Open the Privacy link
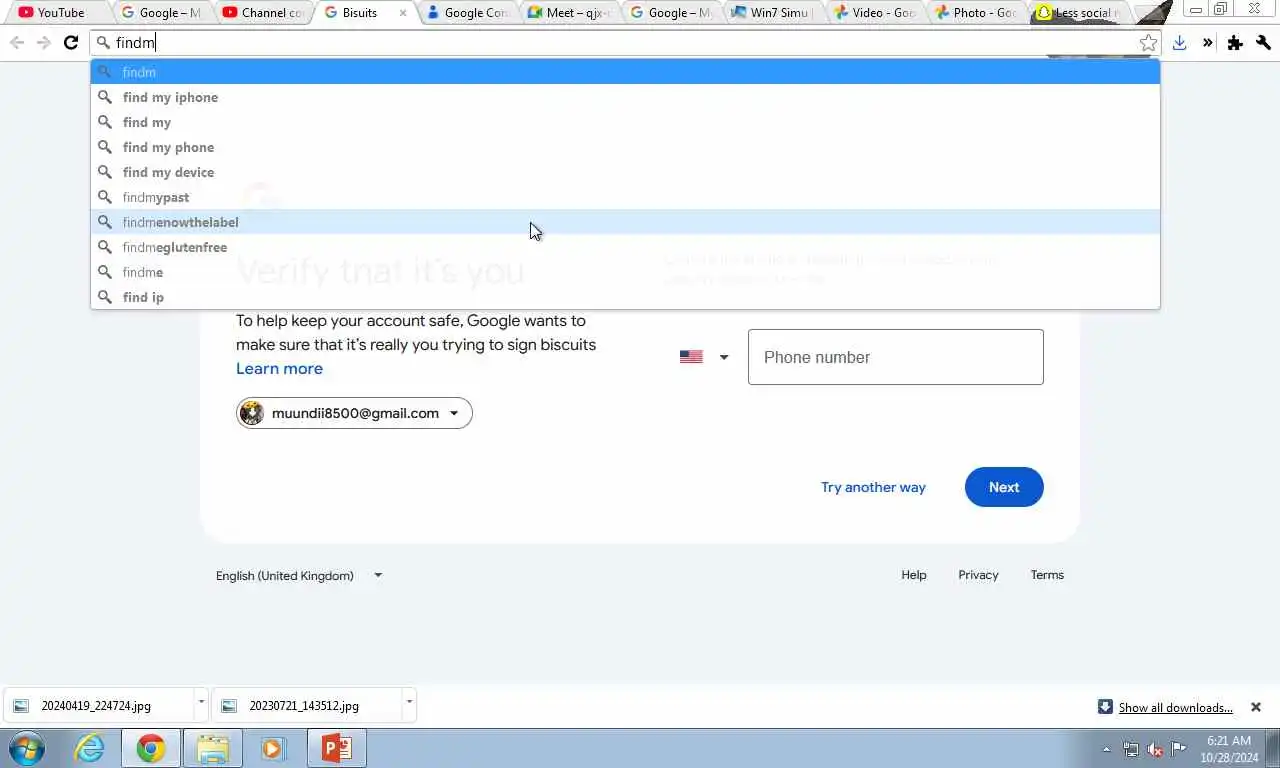This screenshot has width=1280, height=768. 978,575
